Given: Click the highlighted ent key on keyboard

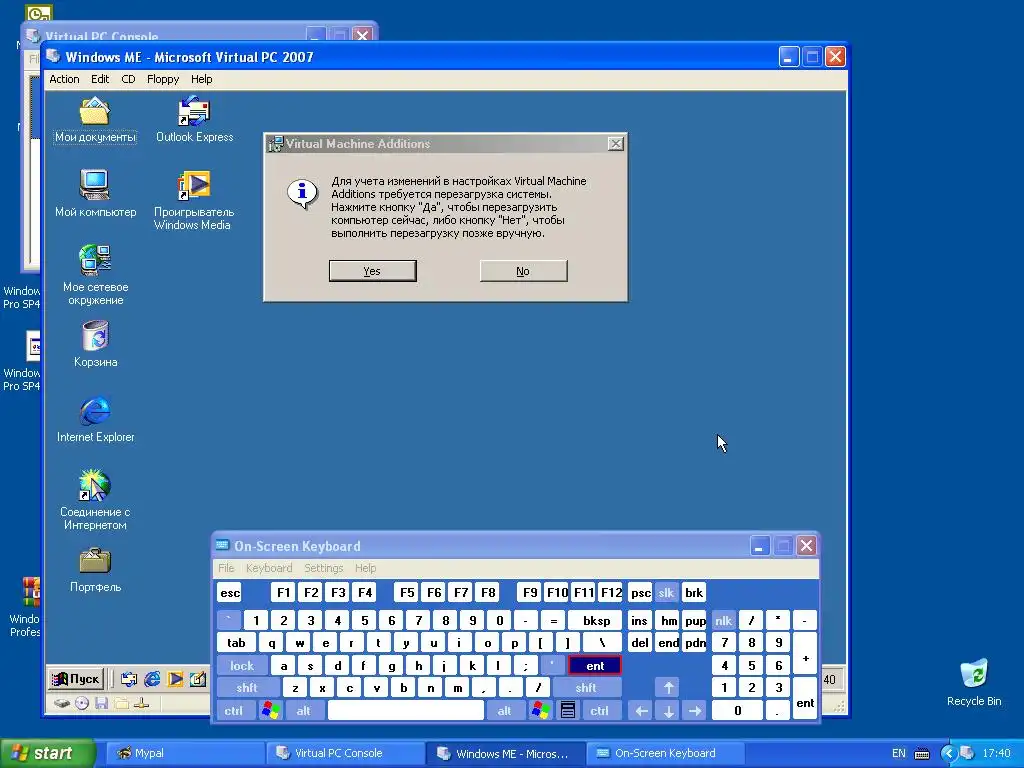Looking at the screenshot, I should (595, 665).
